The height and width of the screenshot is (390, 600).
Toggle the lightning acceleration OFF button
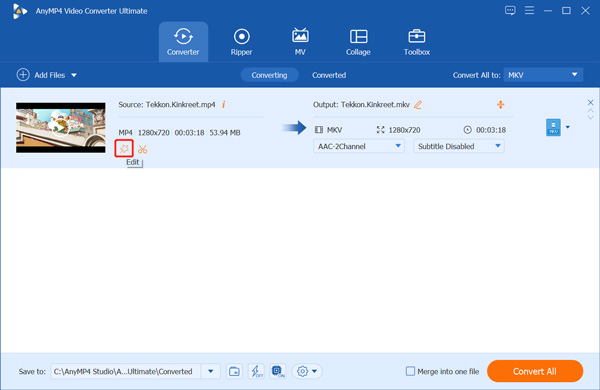coord(256,371)
